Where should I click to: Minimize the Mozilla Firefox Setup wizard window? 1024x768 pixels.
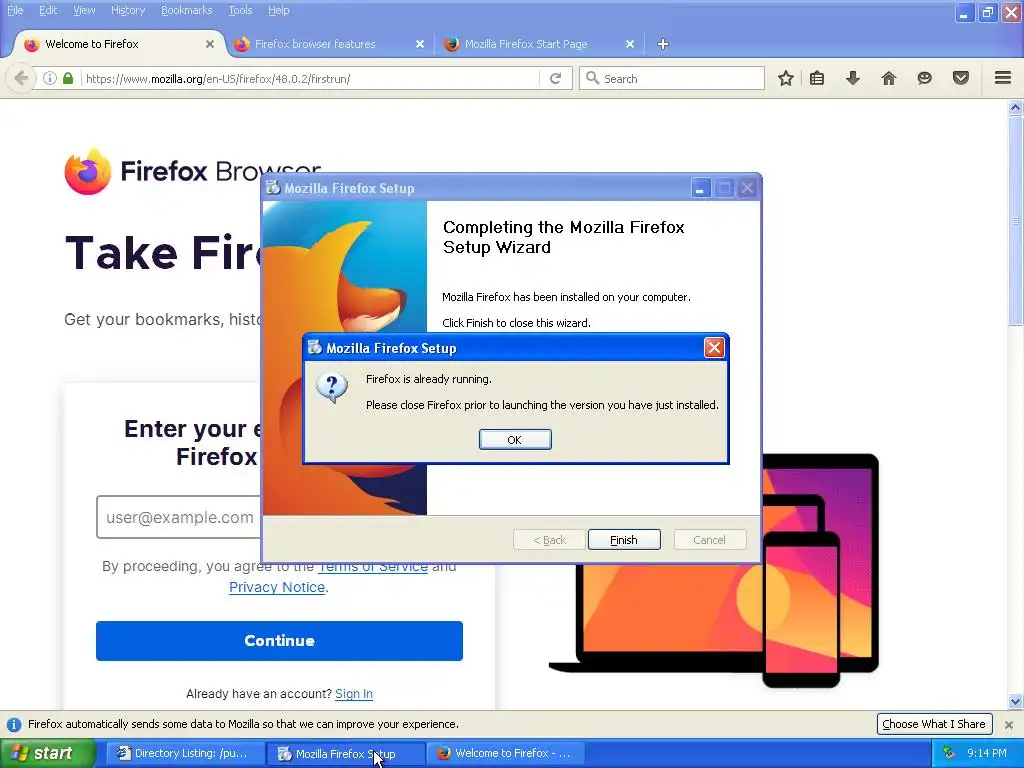tap(700, 188)
